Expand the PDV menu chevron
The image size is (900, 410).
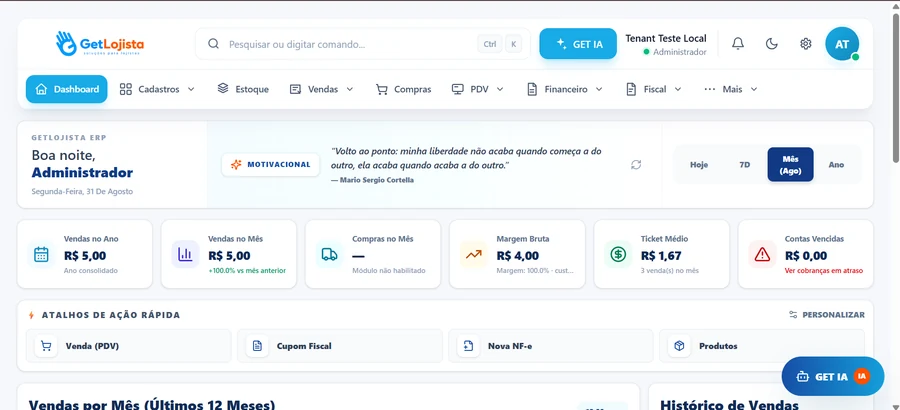coord(500,89)
